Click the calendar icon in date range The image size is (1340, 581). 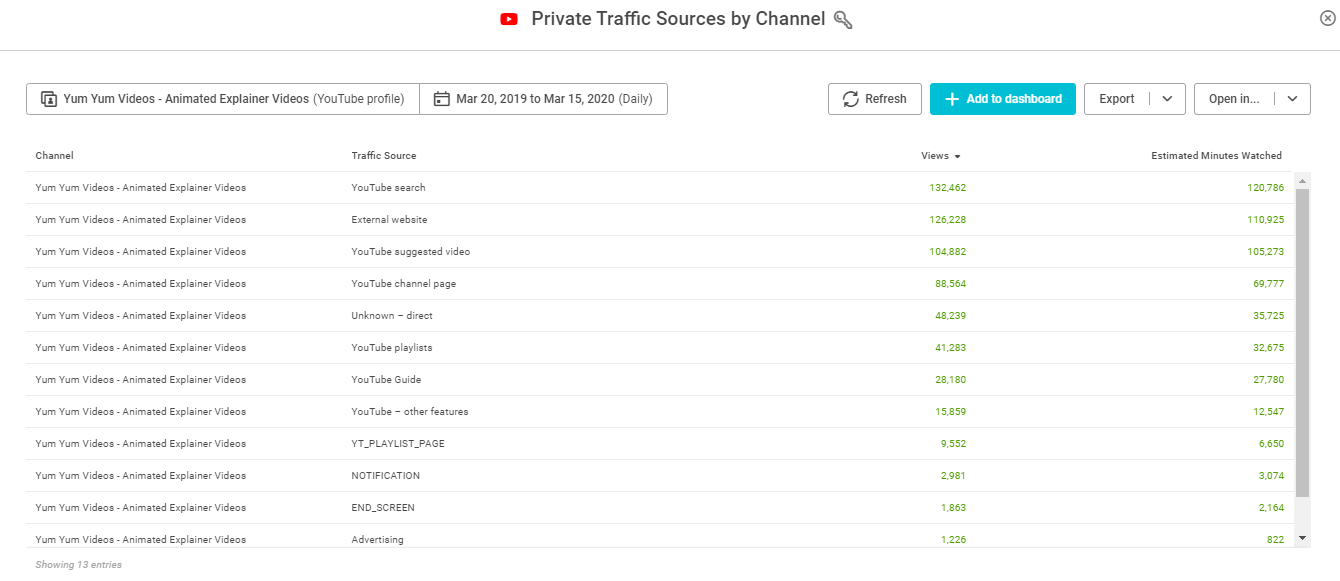(441, 99)
